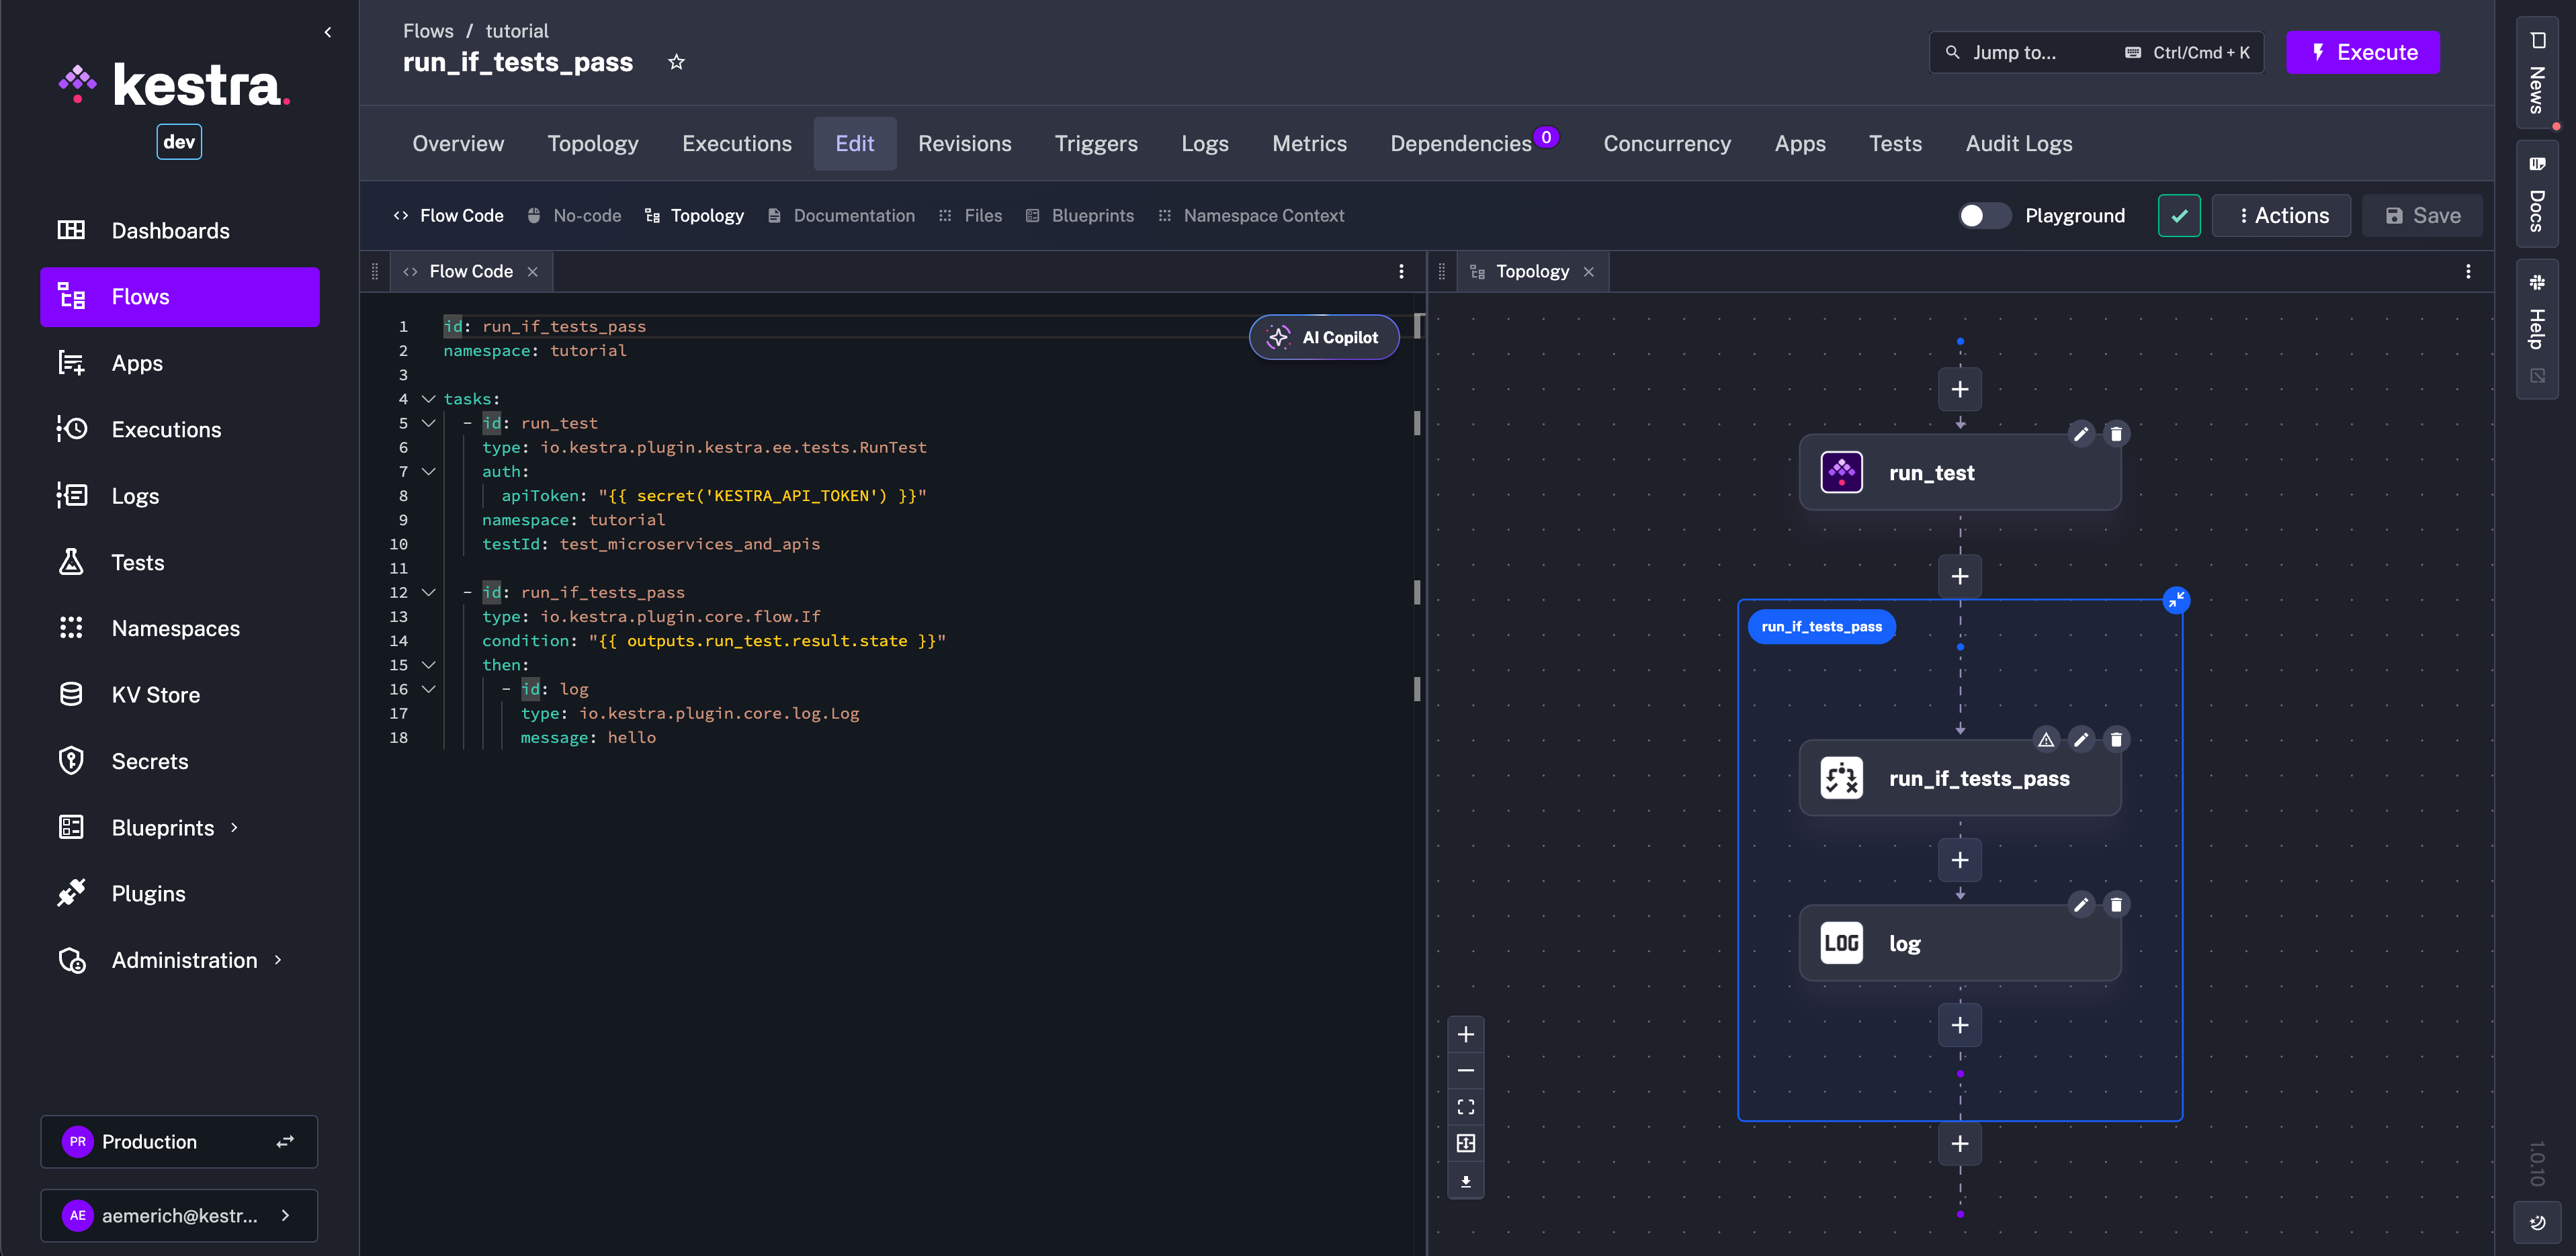Download the topology as an image
Image resolution: width=2576 pixels, height=1256 pixels.
coord(1466,1181)
